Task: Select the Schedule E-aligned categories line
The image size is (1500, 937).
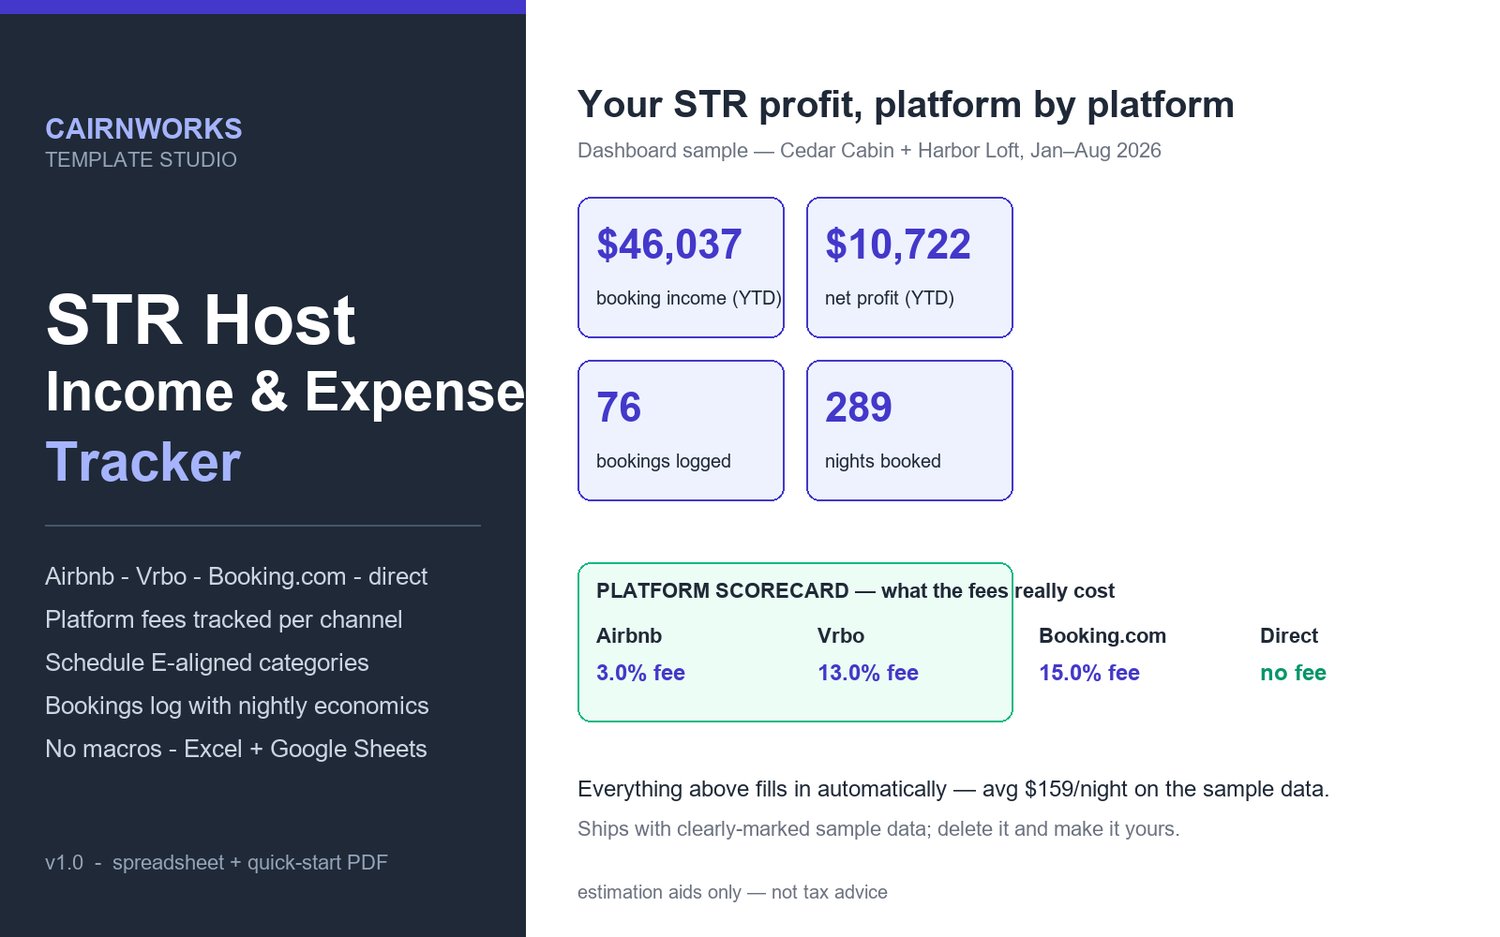Action: tap(207, 663)
